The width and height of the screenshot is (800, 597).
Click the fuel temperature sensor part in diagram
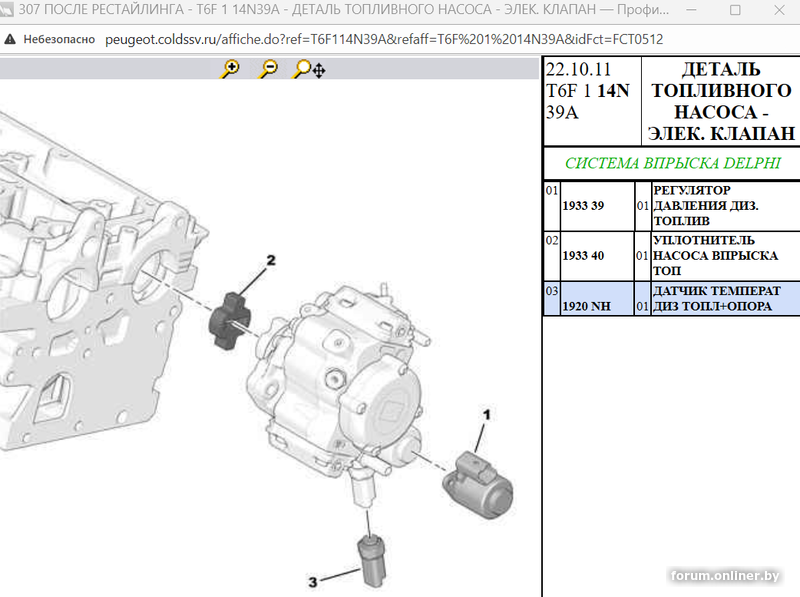372,561
